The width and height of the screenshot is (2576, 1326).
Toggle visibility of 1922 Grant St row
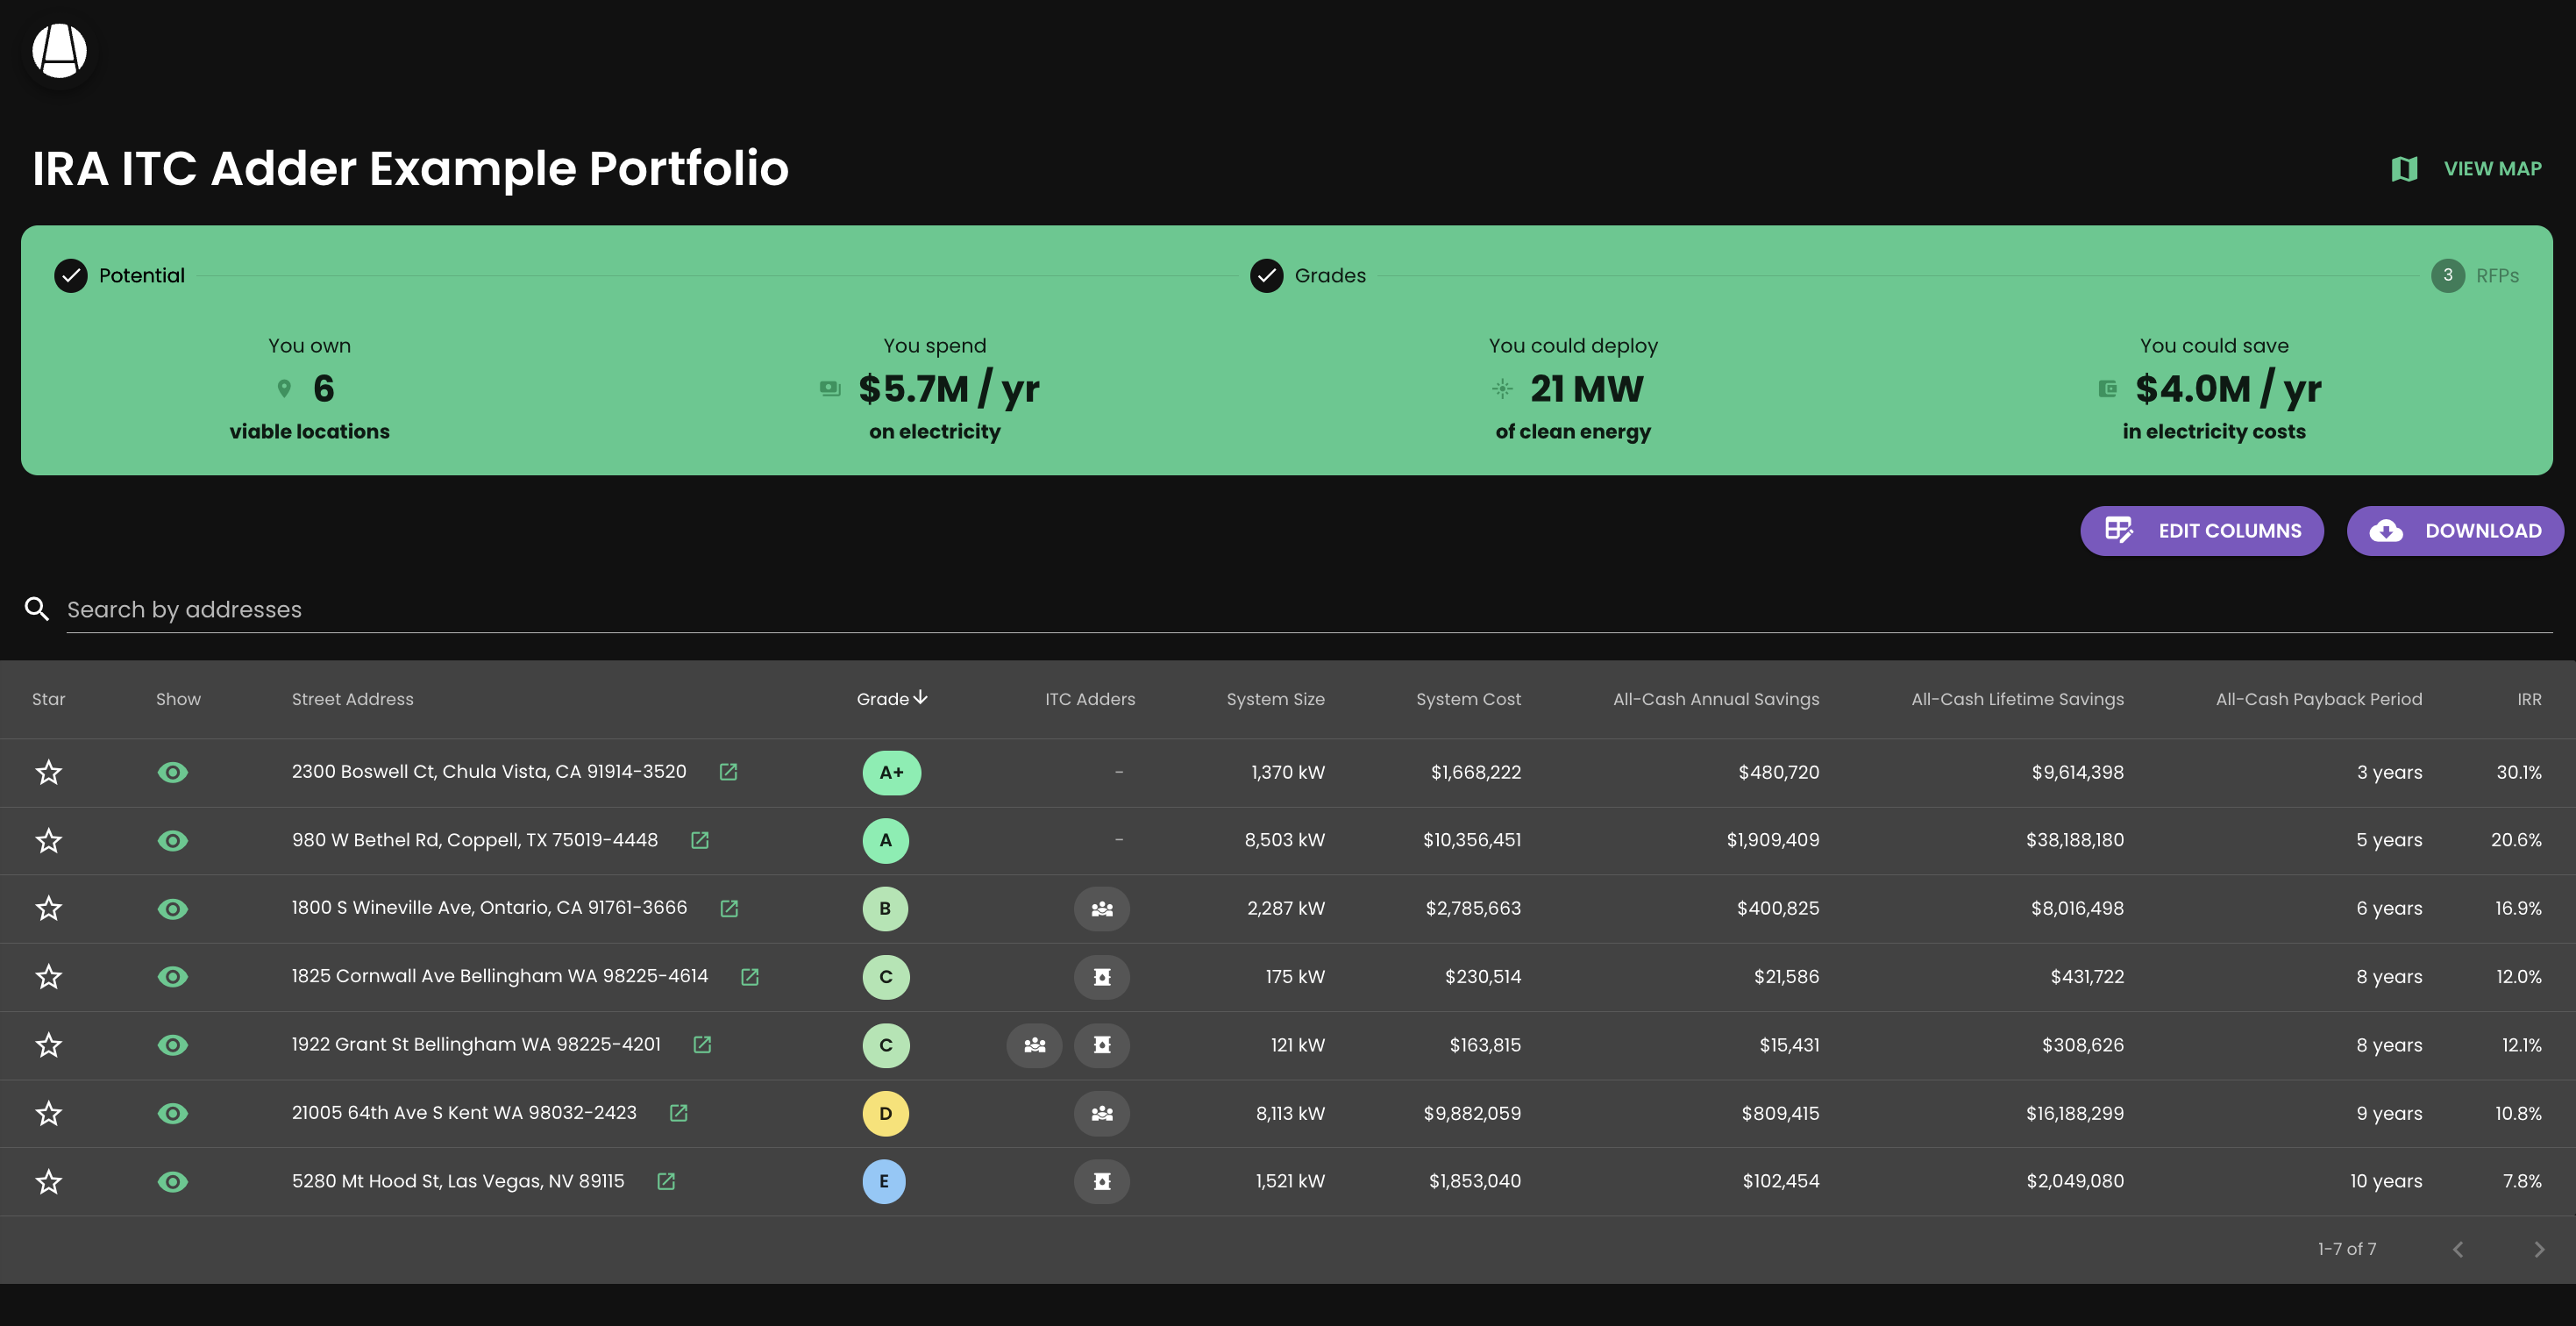(172, 1045)
